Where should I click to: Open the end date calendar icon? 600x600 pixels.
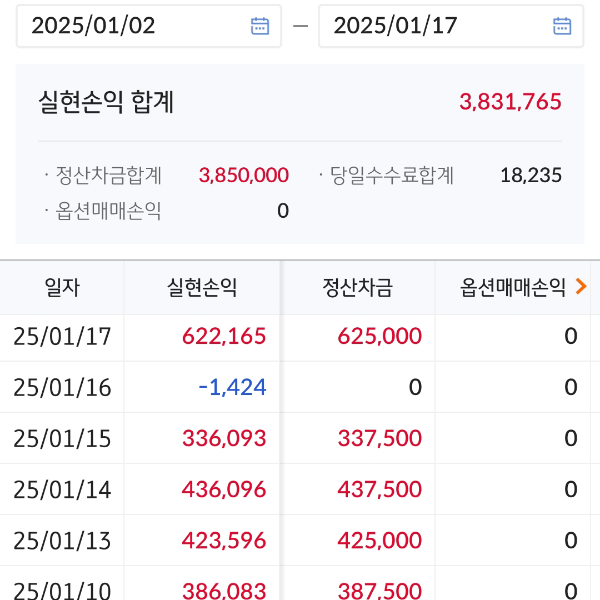(562, 26)
